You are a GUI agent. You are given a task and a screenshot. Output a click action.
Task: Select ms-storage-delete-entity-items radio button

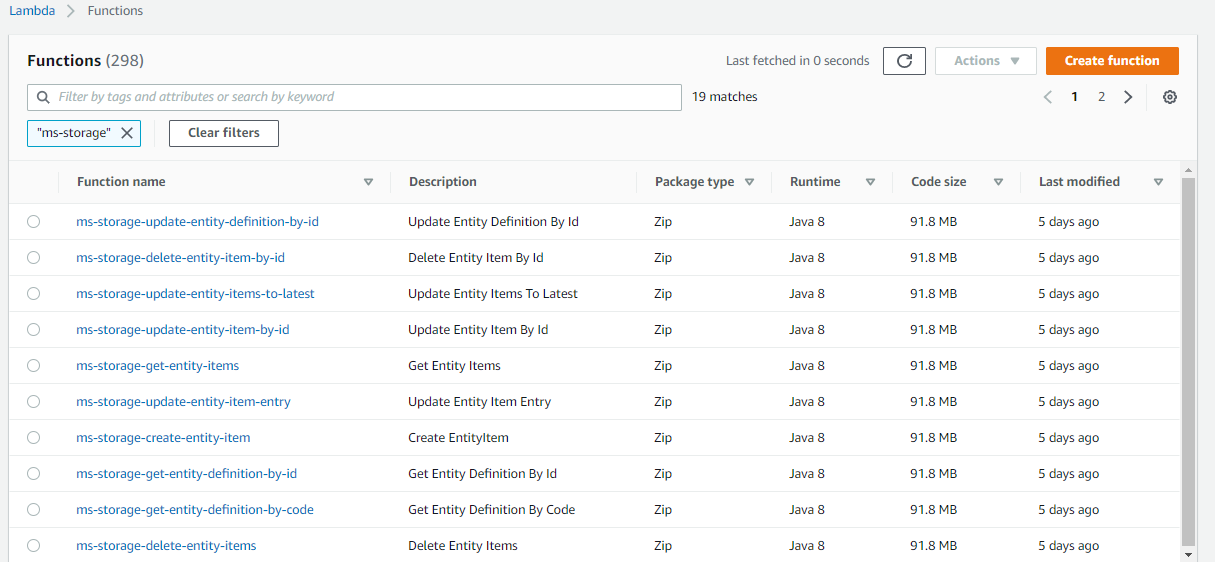(34, 546)
